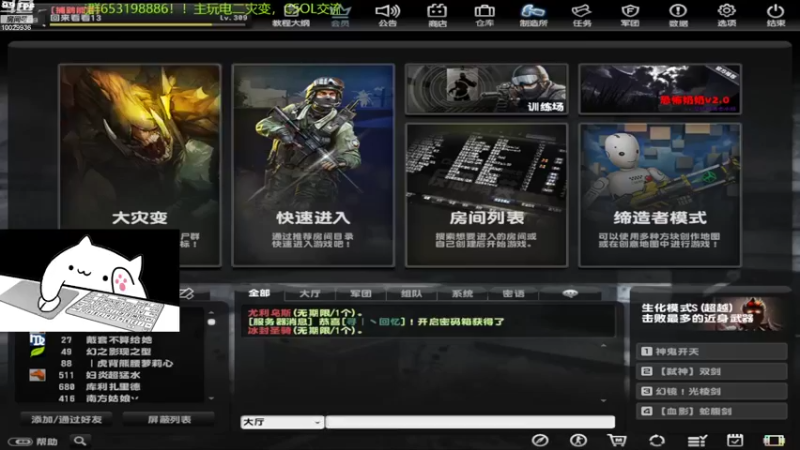Click the player level Lv. 309 label
Screen dimensions: 800x450
[233, 18]
